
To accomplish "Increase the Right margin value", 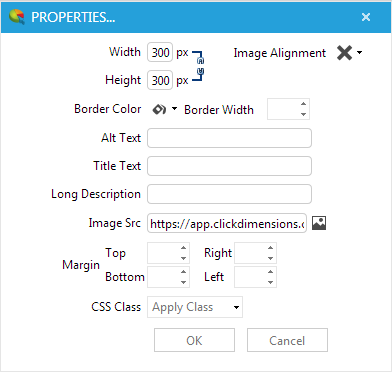I will coord(270,248).
